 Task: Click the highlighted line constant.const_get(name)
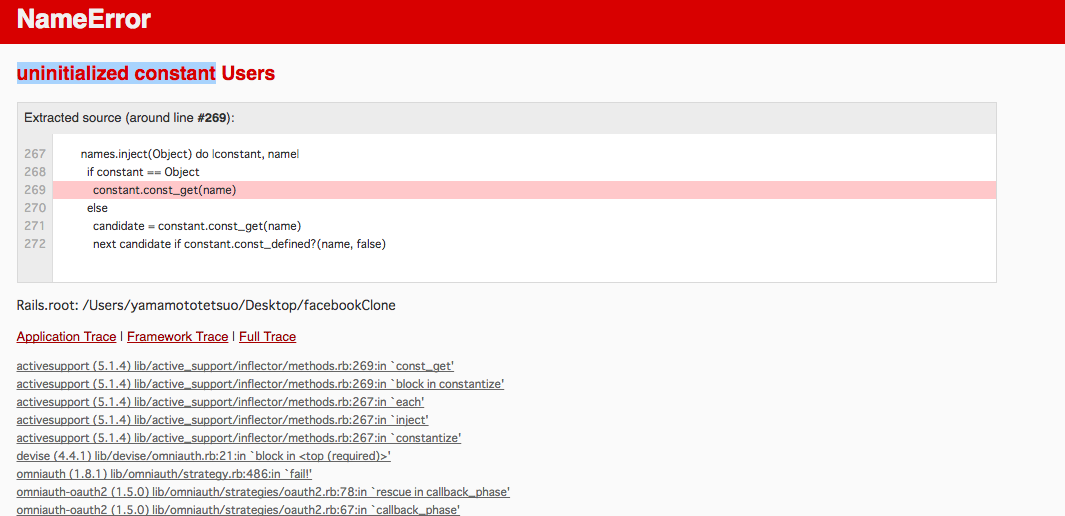[x=164, y=190]
